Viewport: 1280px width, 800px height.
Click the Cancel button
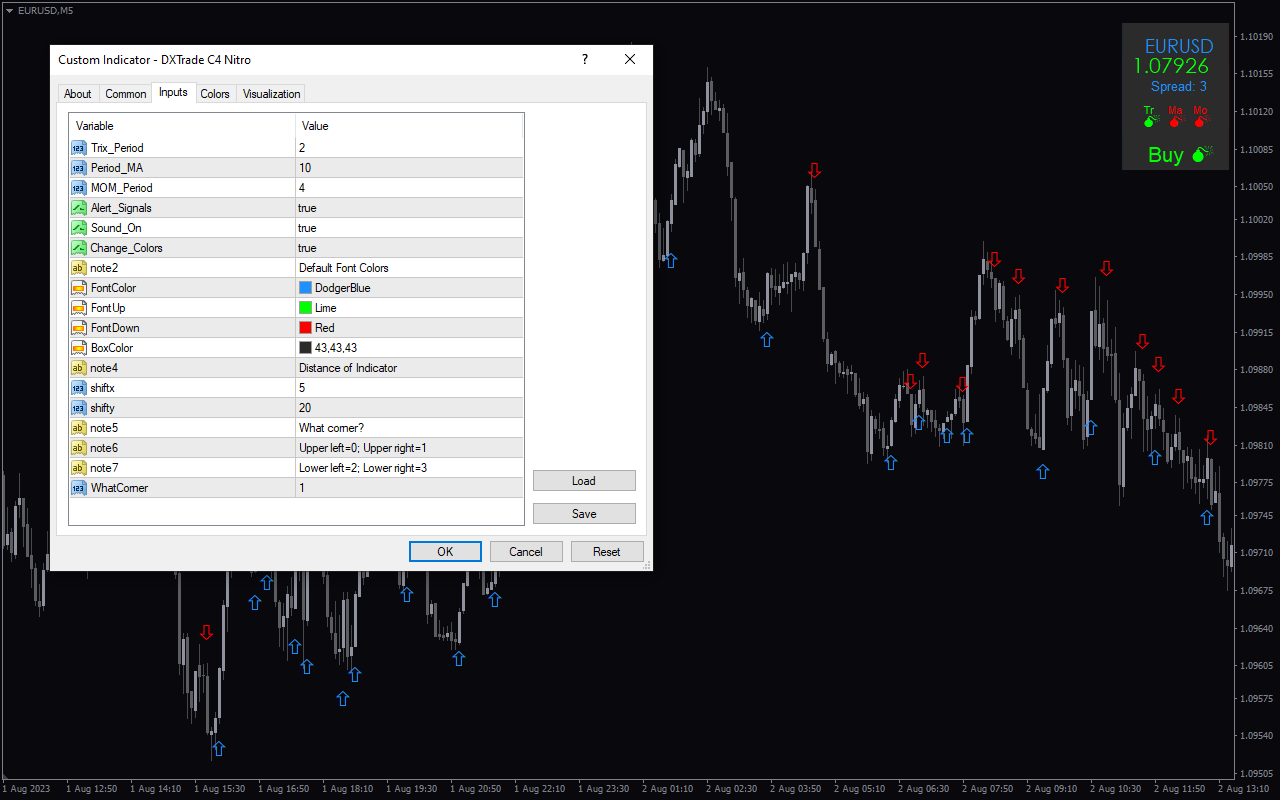[526, 552]
